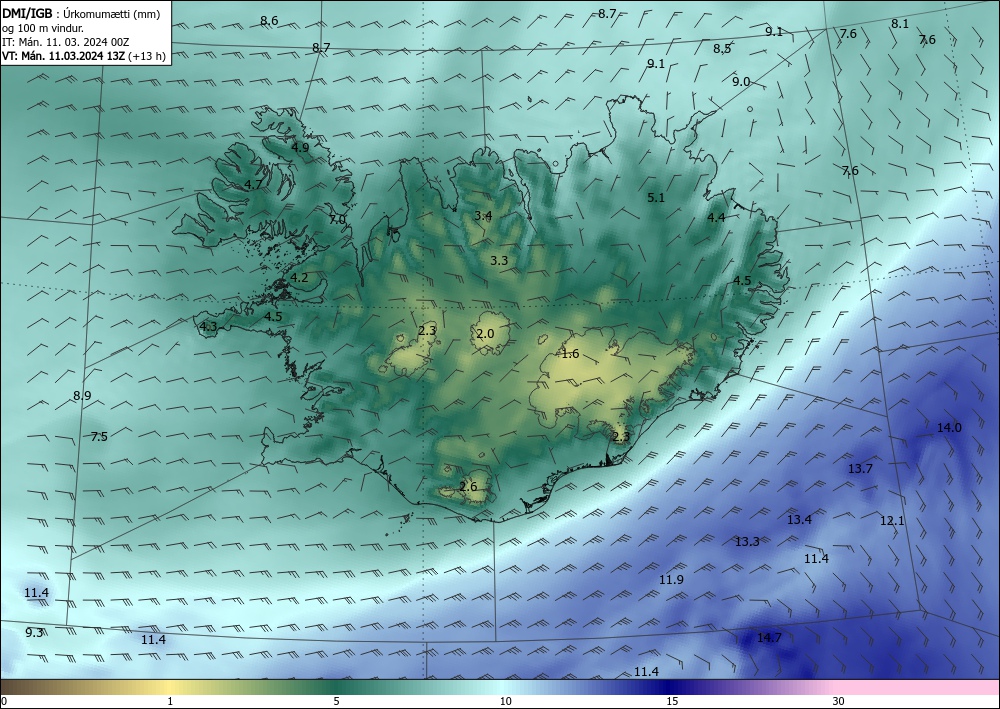Click the 10 tick label on the color scale
The height and width of the screenshot is (709, 1000).
tap(506, 701)
